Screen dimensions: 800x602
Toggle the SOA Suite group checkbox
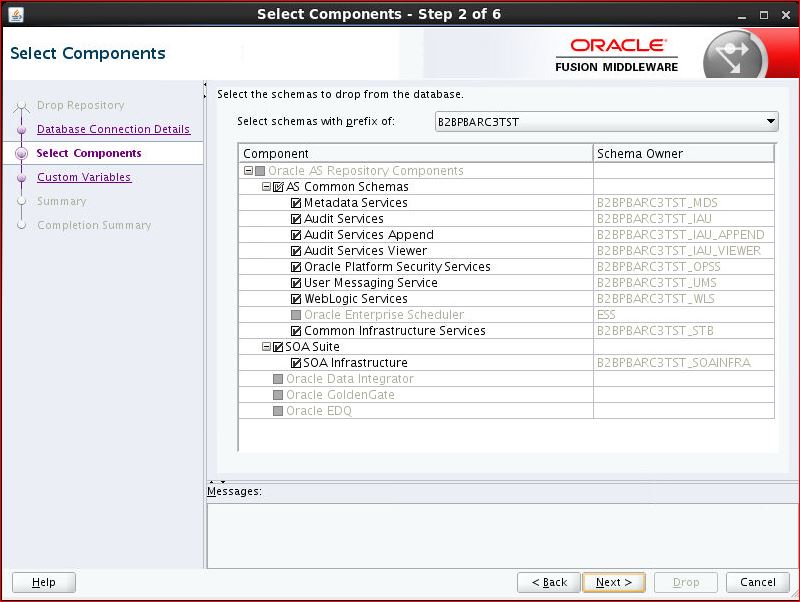[278, 347]
